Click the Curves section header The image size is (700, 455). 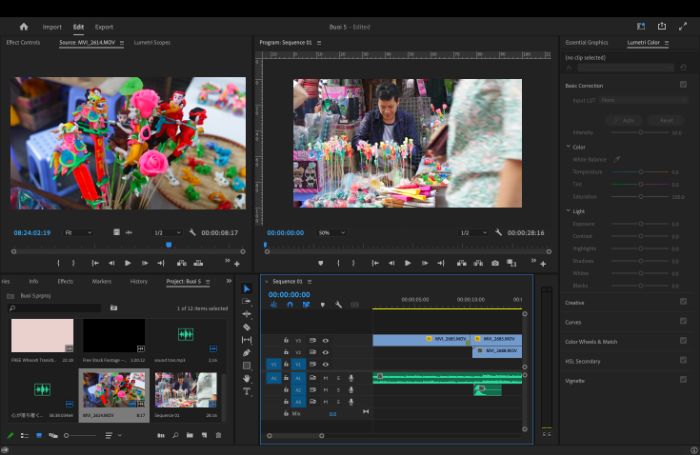pos(573,322)
